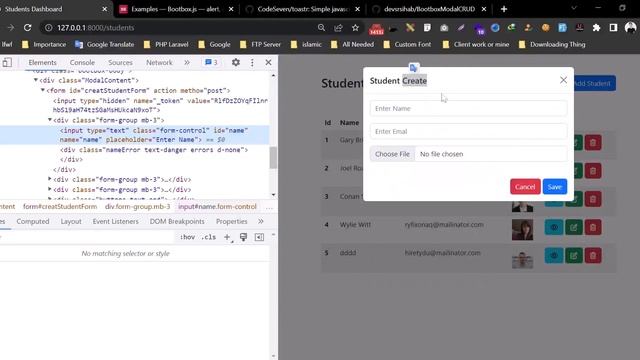Collapse the first form-group mb-3 div

tap(50, 120)
